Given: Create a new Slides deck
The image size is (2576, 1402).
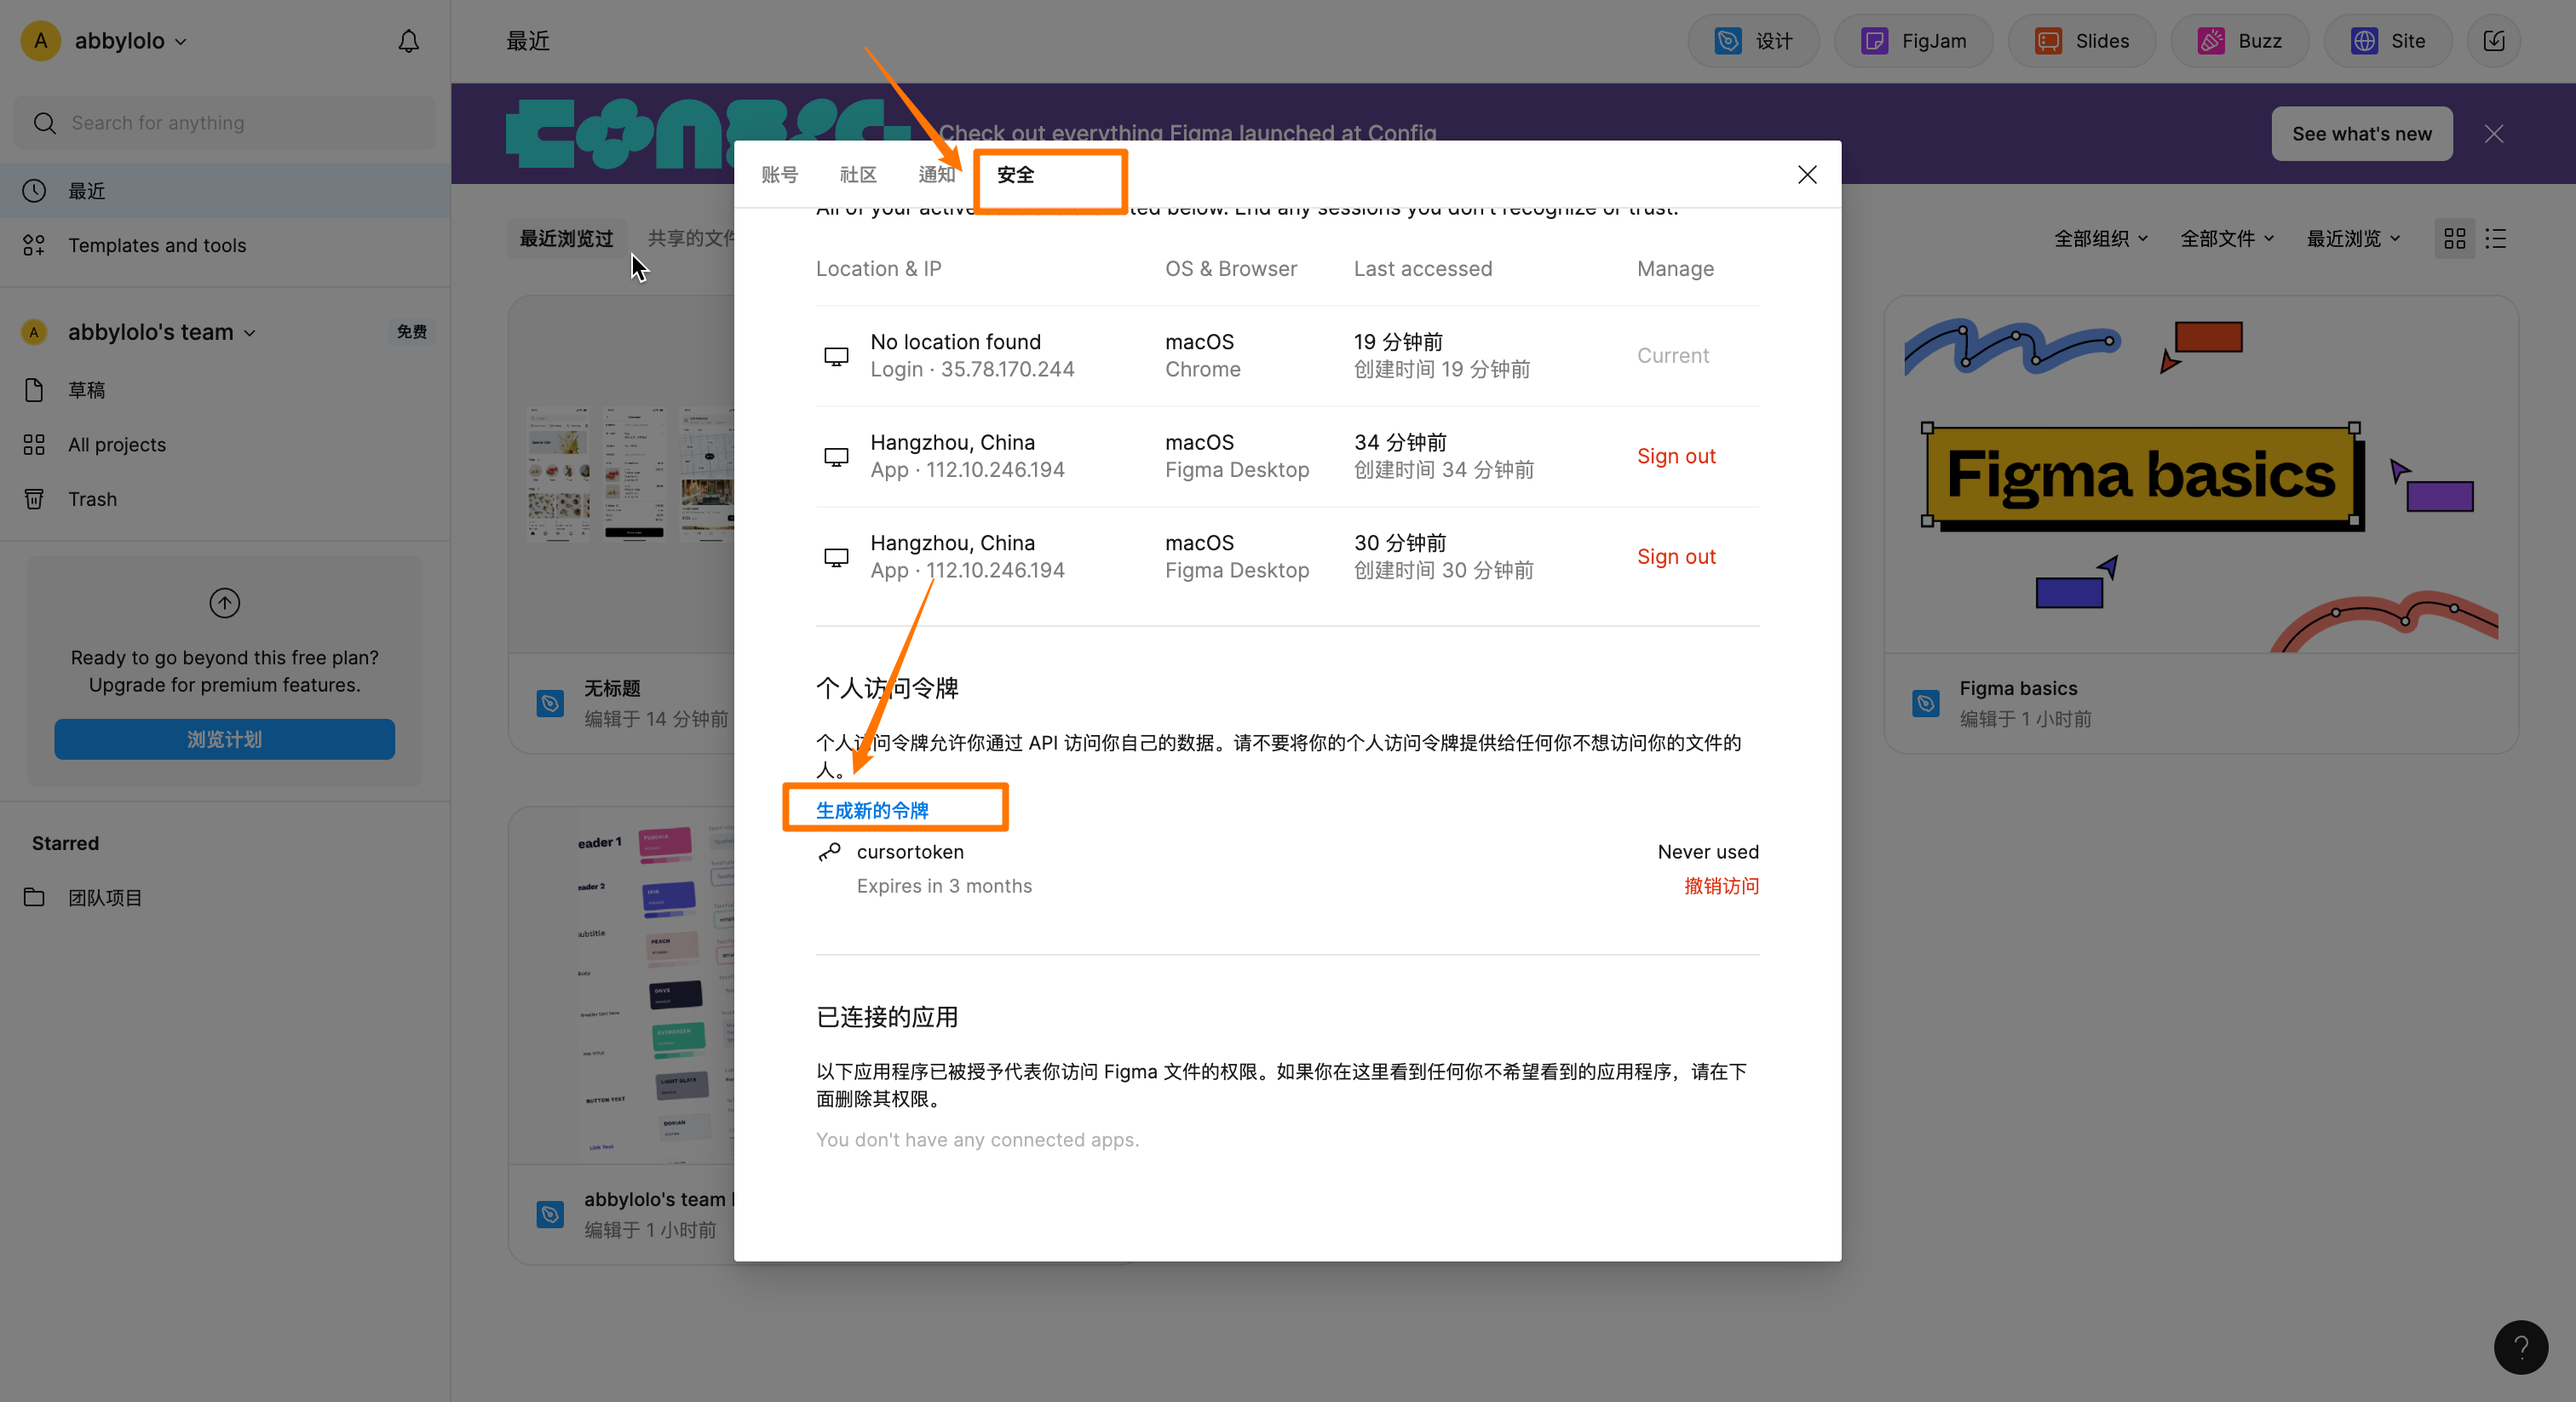Looking at the screenshot, I should [2082, 41].
